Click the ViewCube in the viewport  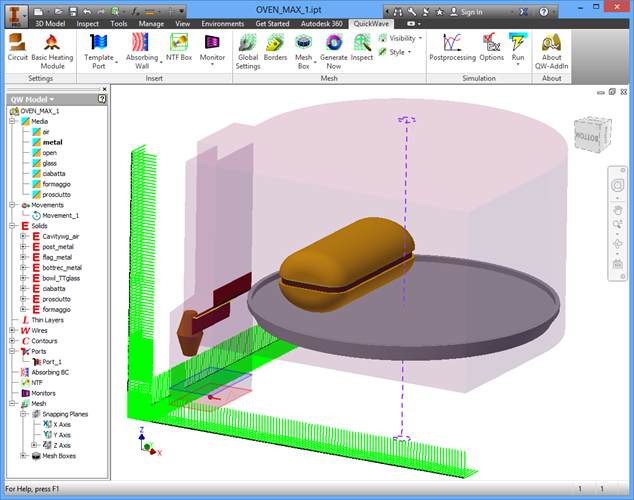click(x=587, y=134)
